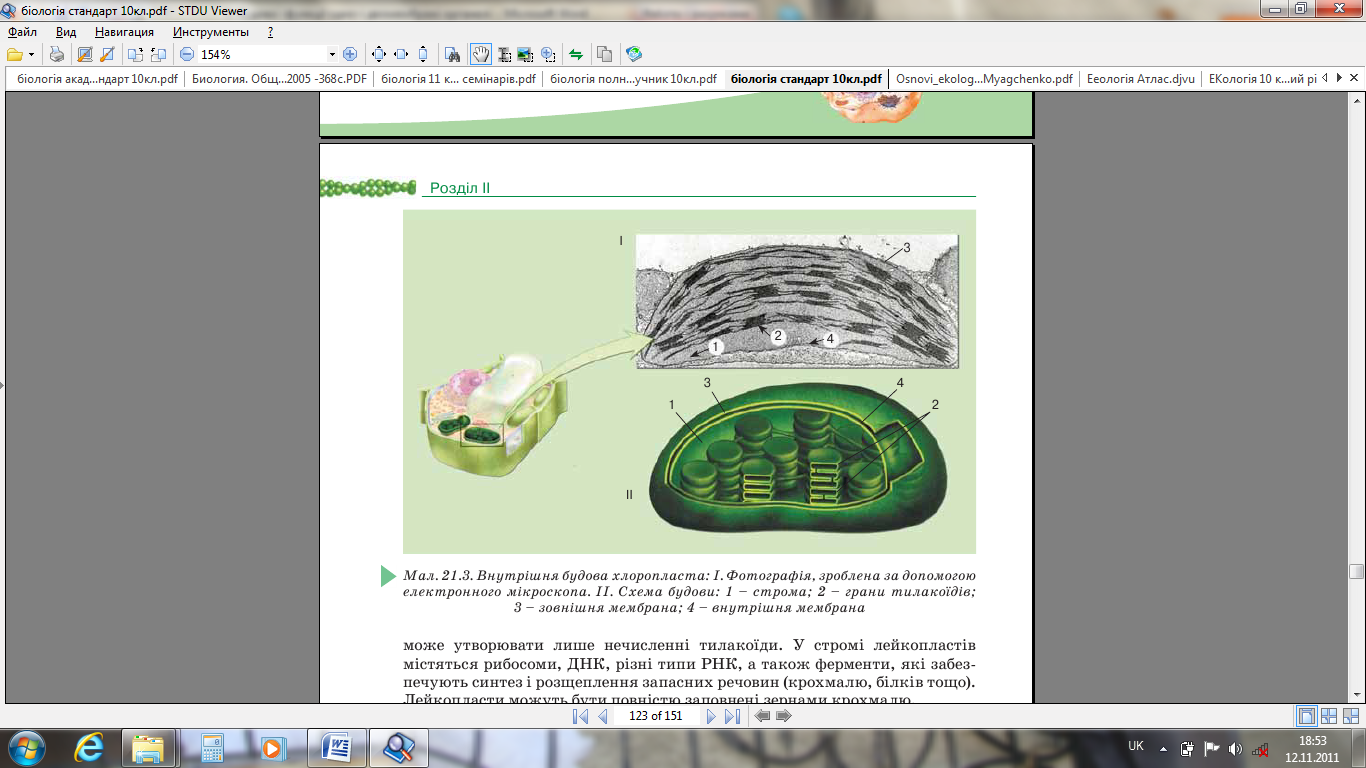Select the text selection tool
This screenshot has height=768, width=1366.
[x=504, y=54]
